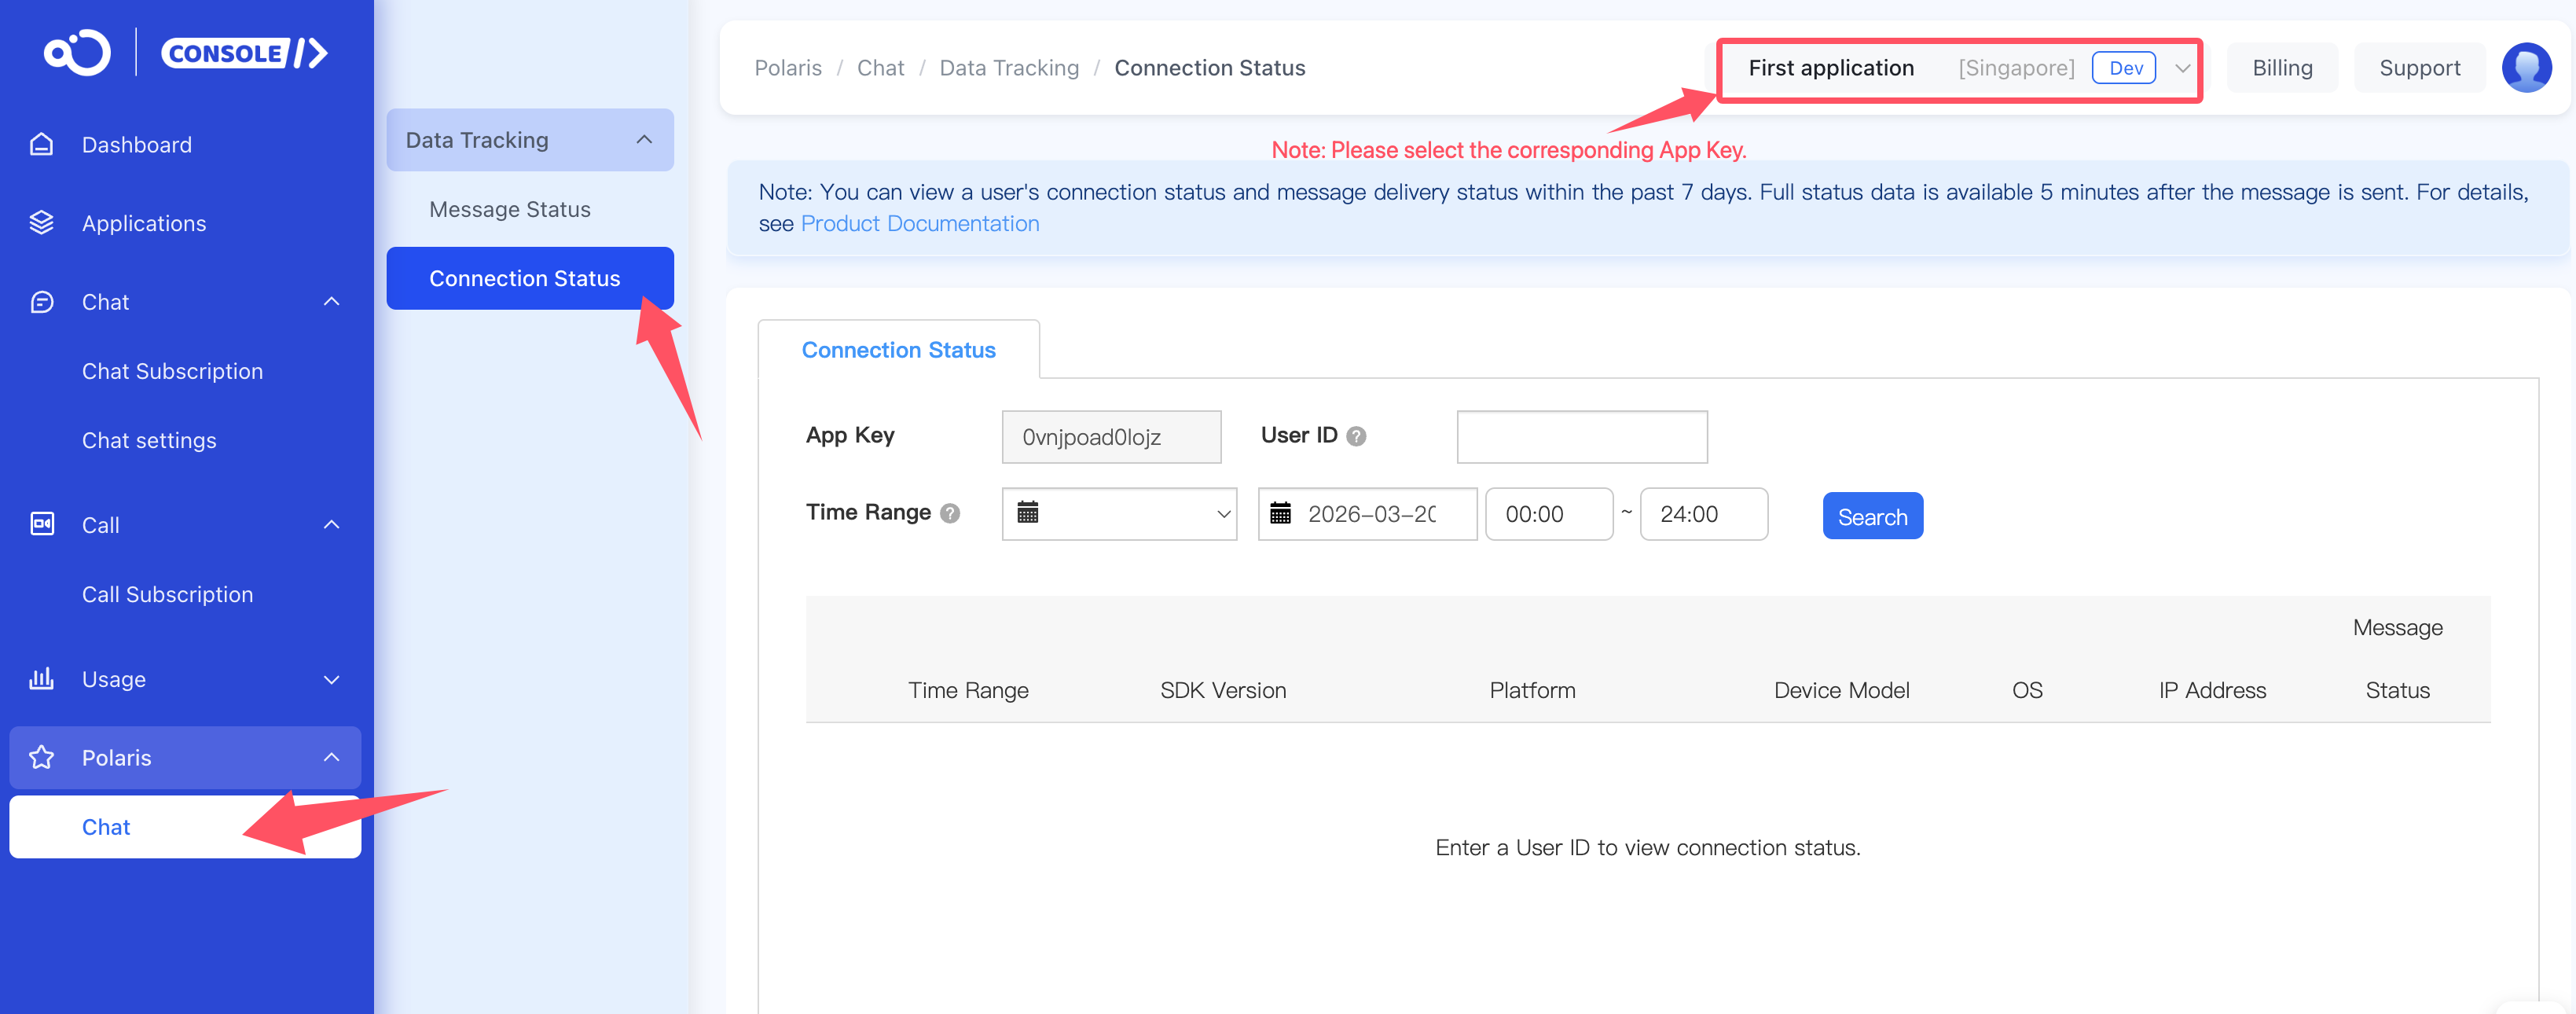Click the Call video icon

pyautogui.click(x=41, y=525)
